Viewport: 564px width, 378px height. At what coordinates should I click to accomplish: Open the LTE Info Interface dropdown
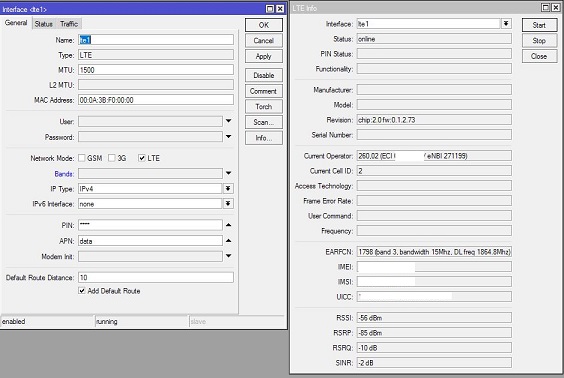[506, 24]
